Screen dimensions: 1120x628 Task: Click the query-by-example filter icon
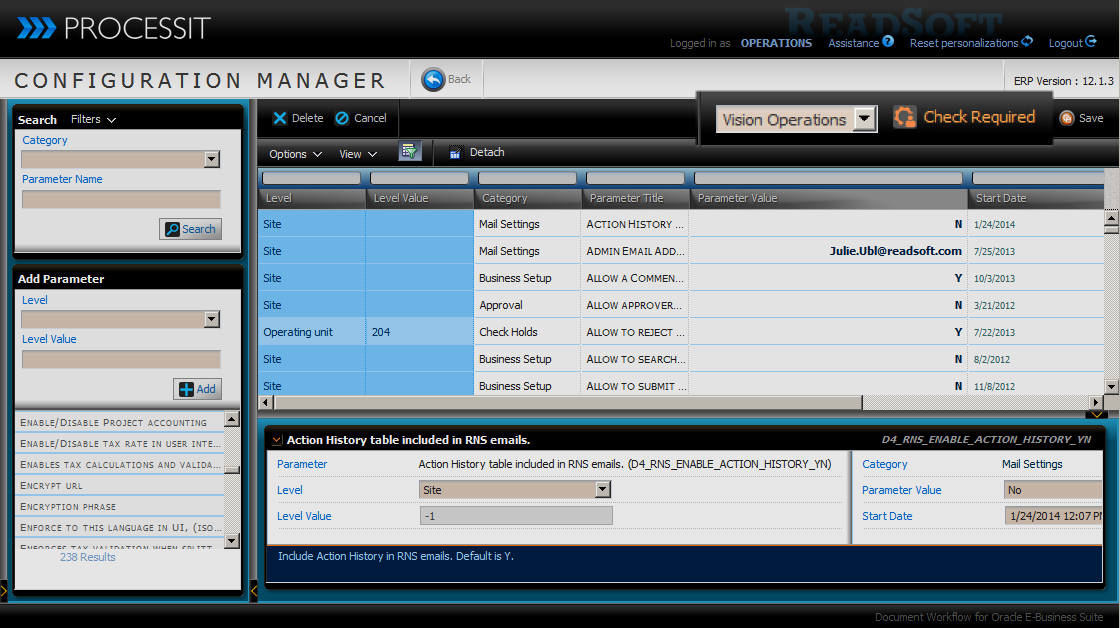click(x=408, y=152)
